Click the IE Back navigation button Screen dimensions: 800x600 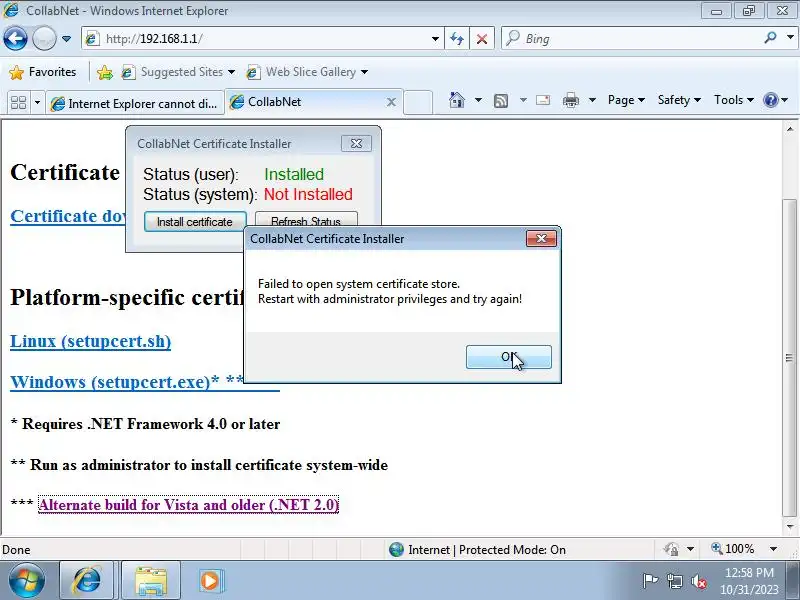pyautogui.click(x=15, y=38)
